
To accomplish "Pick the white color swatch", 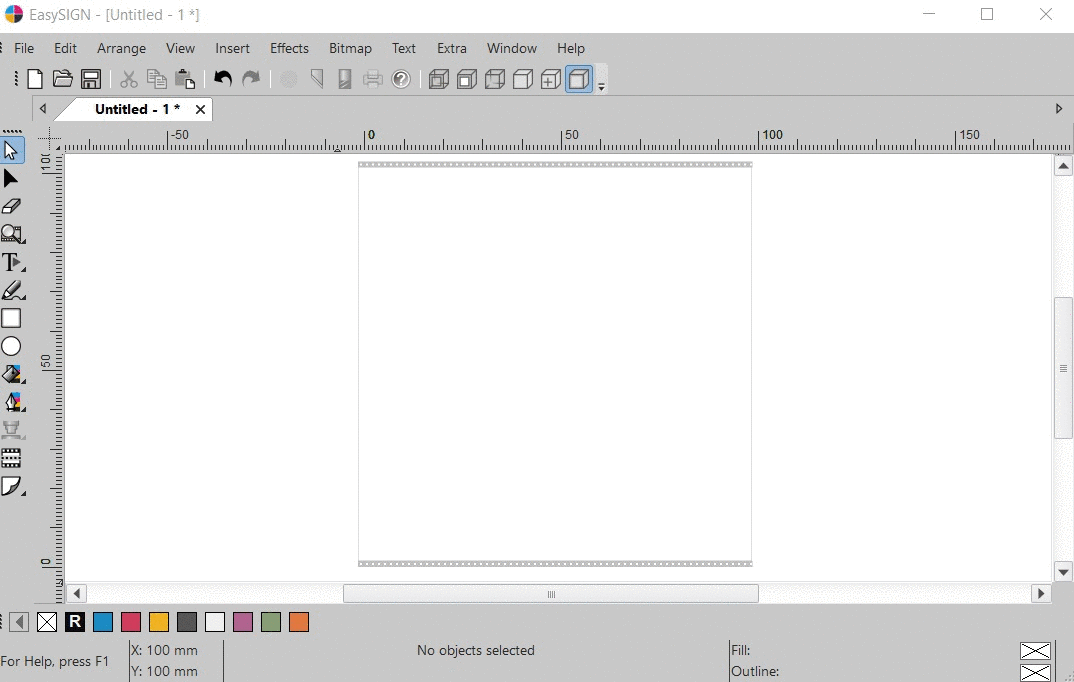I will pos(215,622).
